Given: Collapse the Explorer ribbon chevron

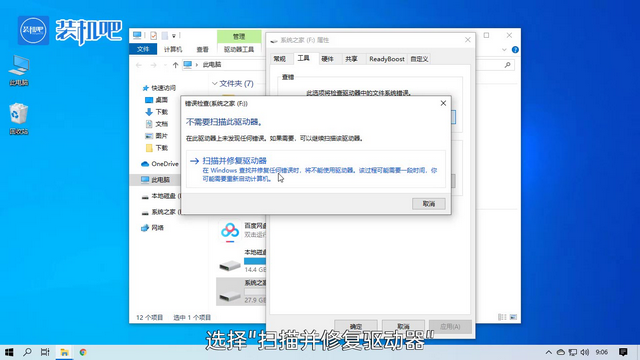Looking at the screenshot, I should point(504,49).
